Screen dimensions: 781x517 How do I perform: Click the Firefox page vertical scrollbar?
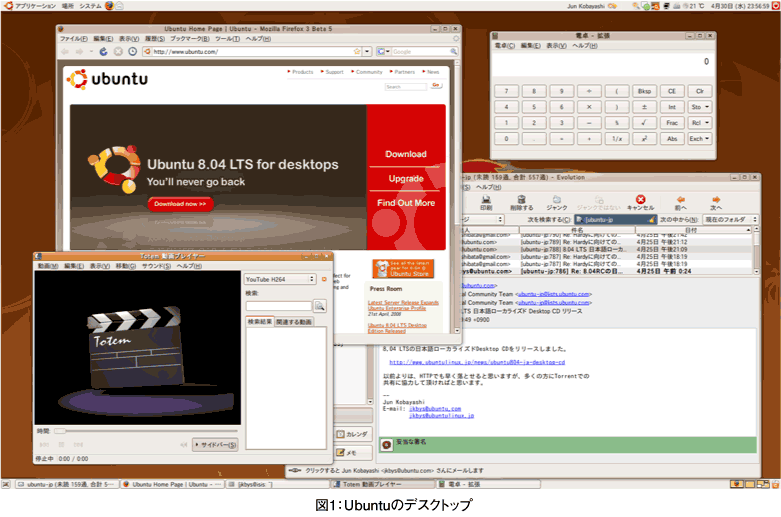457,197
